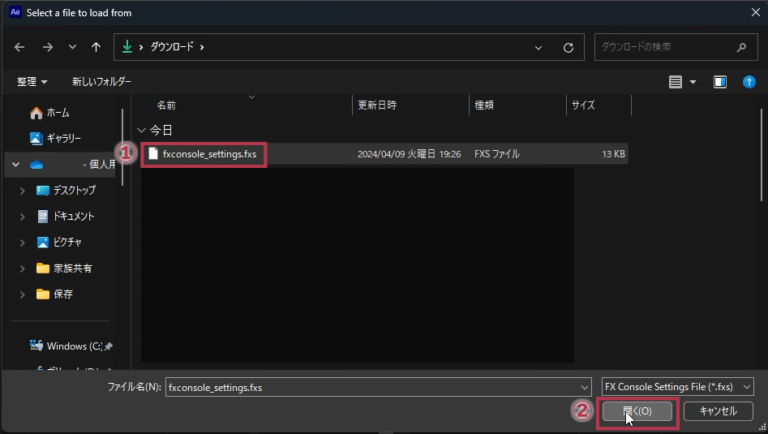Change the view layout icon
Image resolution: width=768 pixels, height=434 pixels.
pyautogui.click(x=675, y=82)
